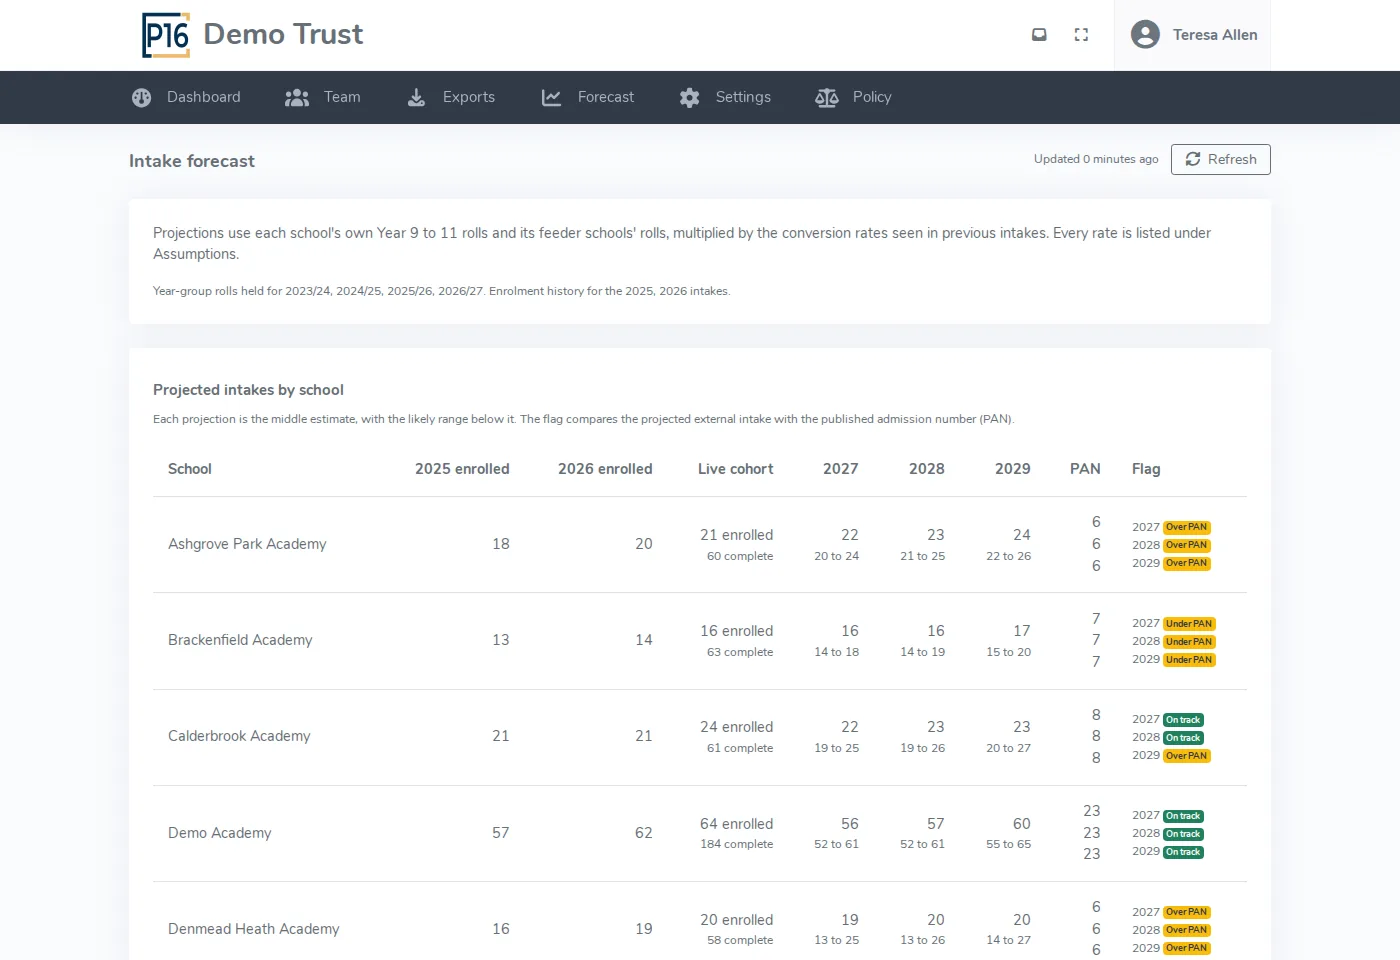1400x960 pixels.
Task: Click the 'Updated 0 minutes ago' text
Action: coord(1096,159)
